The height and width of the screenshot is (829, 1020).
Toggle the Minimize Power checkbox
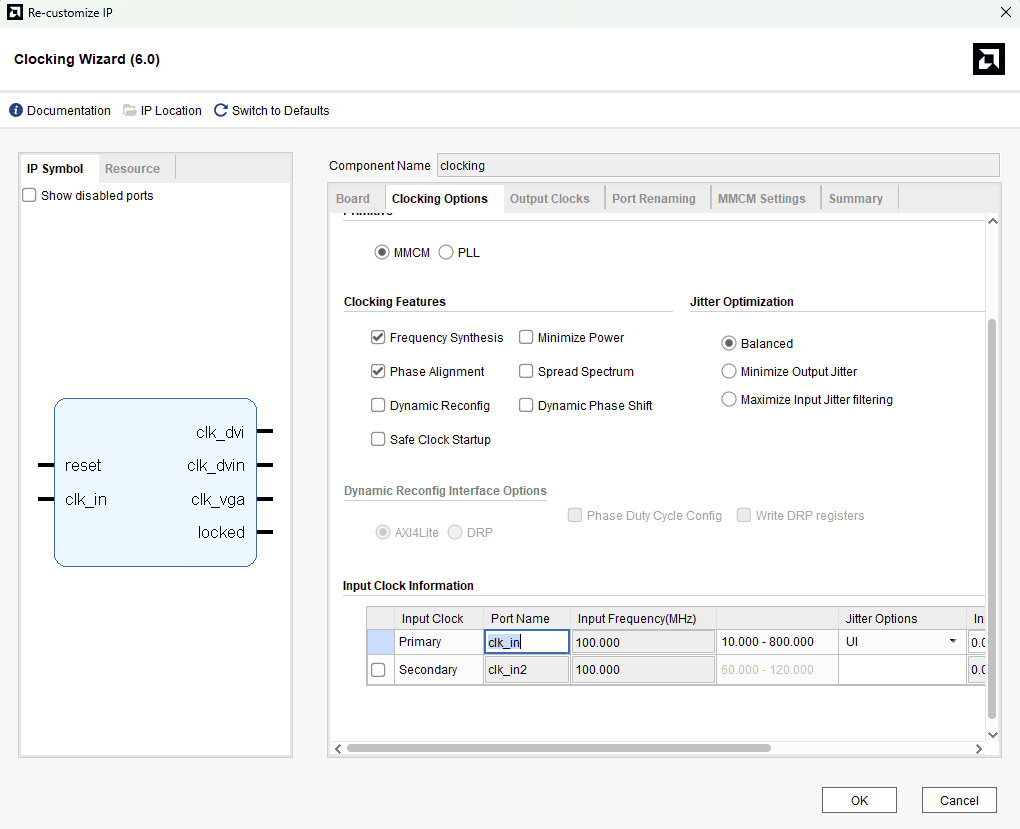coord(526,338)
